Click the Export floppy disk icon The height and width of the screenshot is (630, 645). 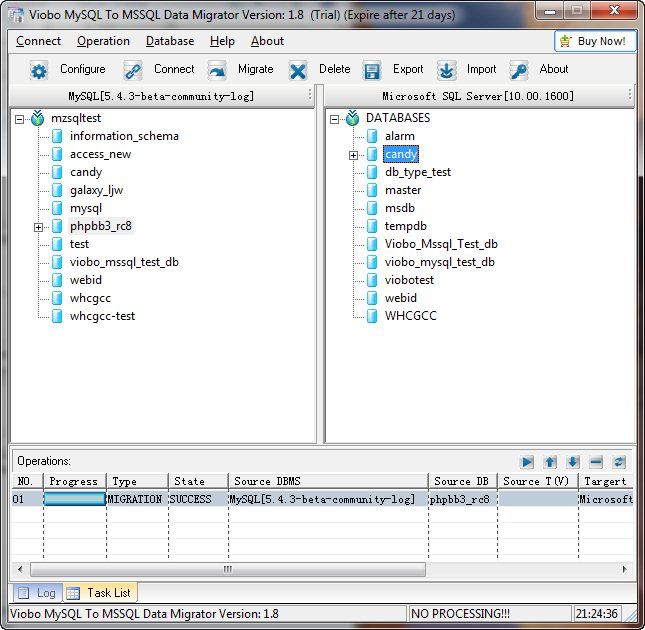(x=372, y=71)
